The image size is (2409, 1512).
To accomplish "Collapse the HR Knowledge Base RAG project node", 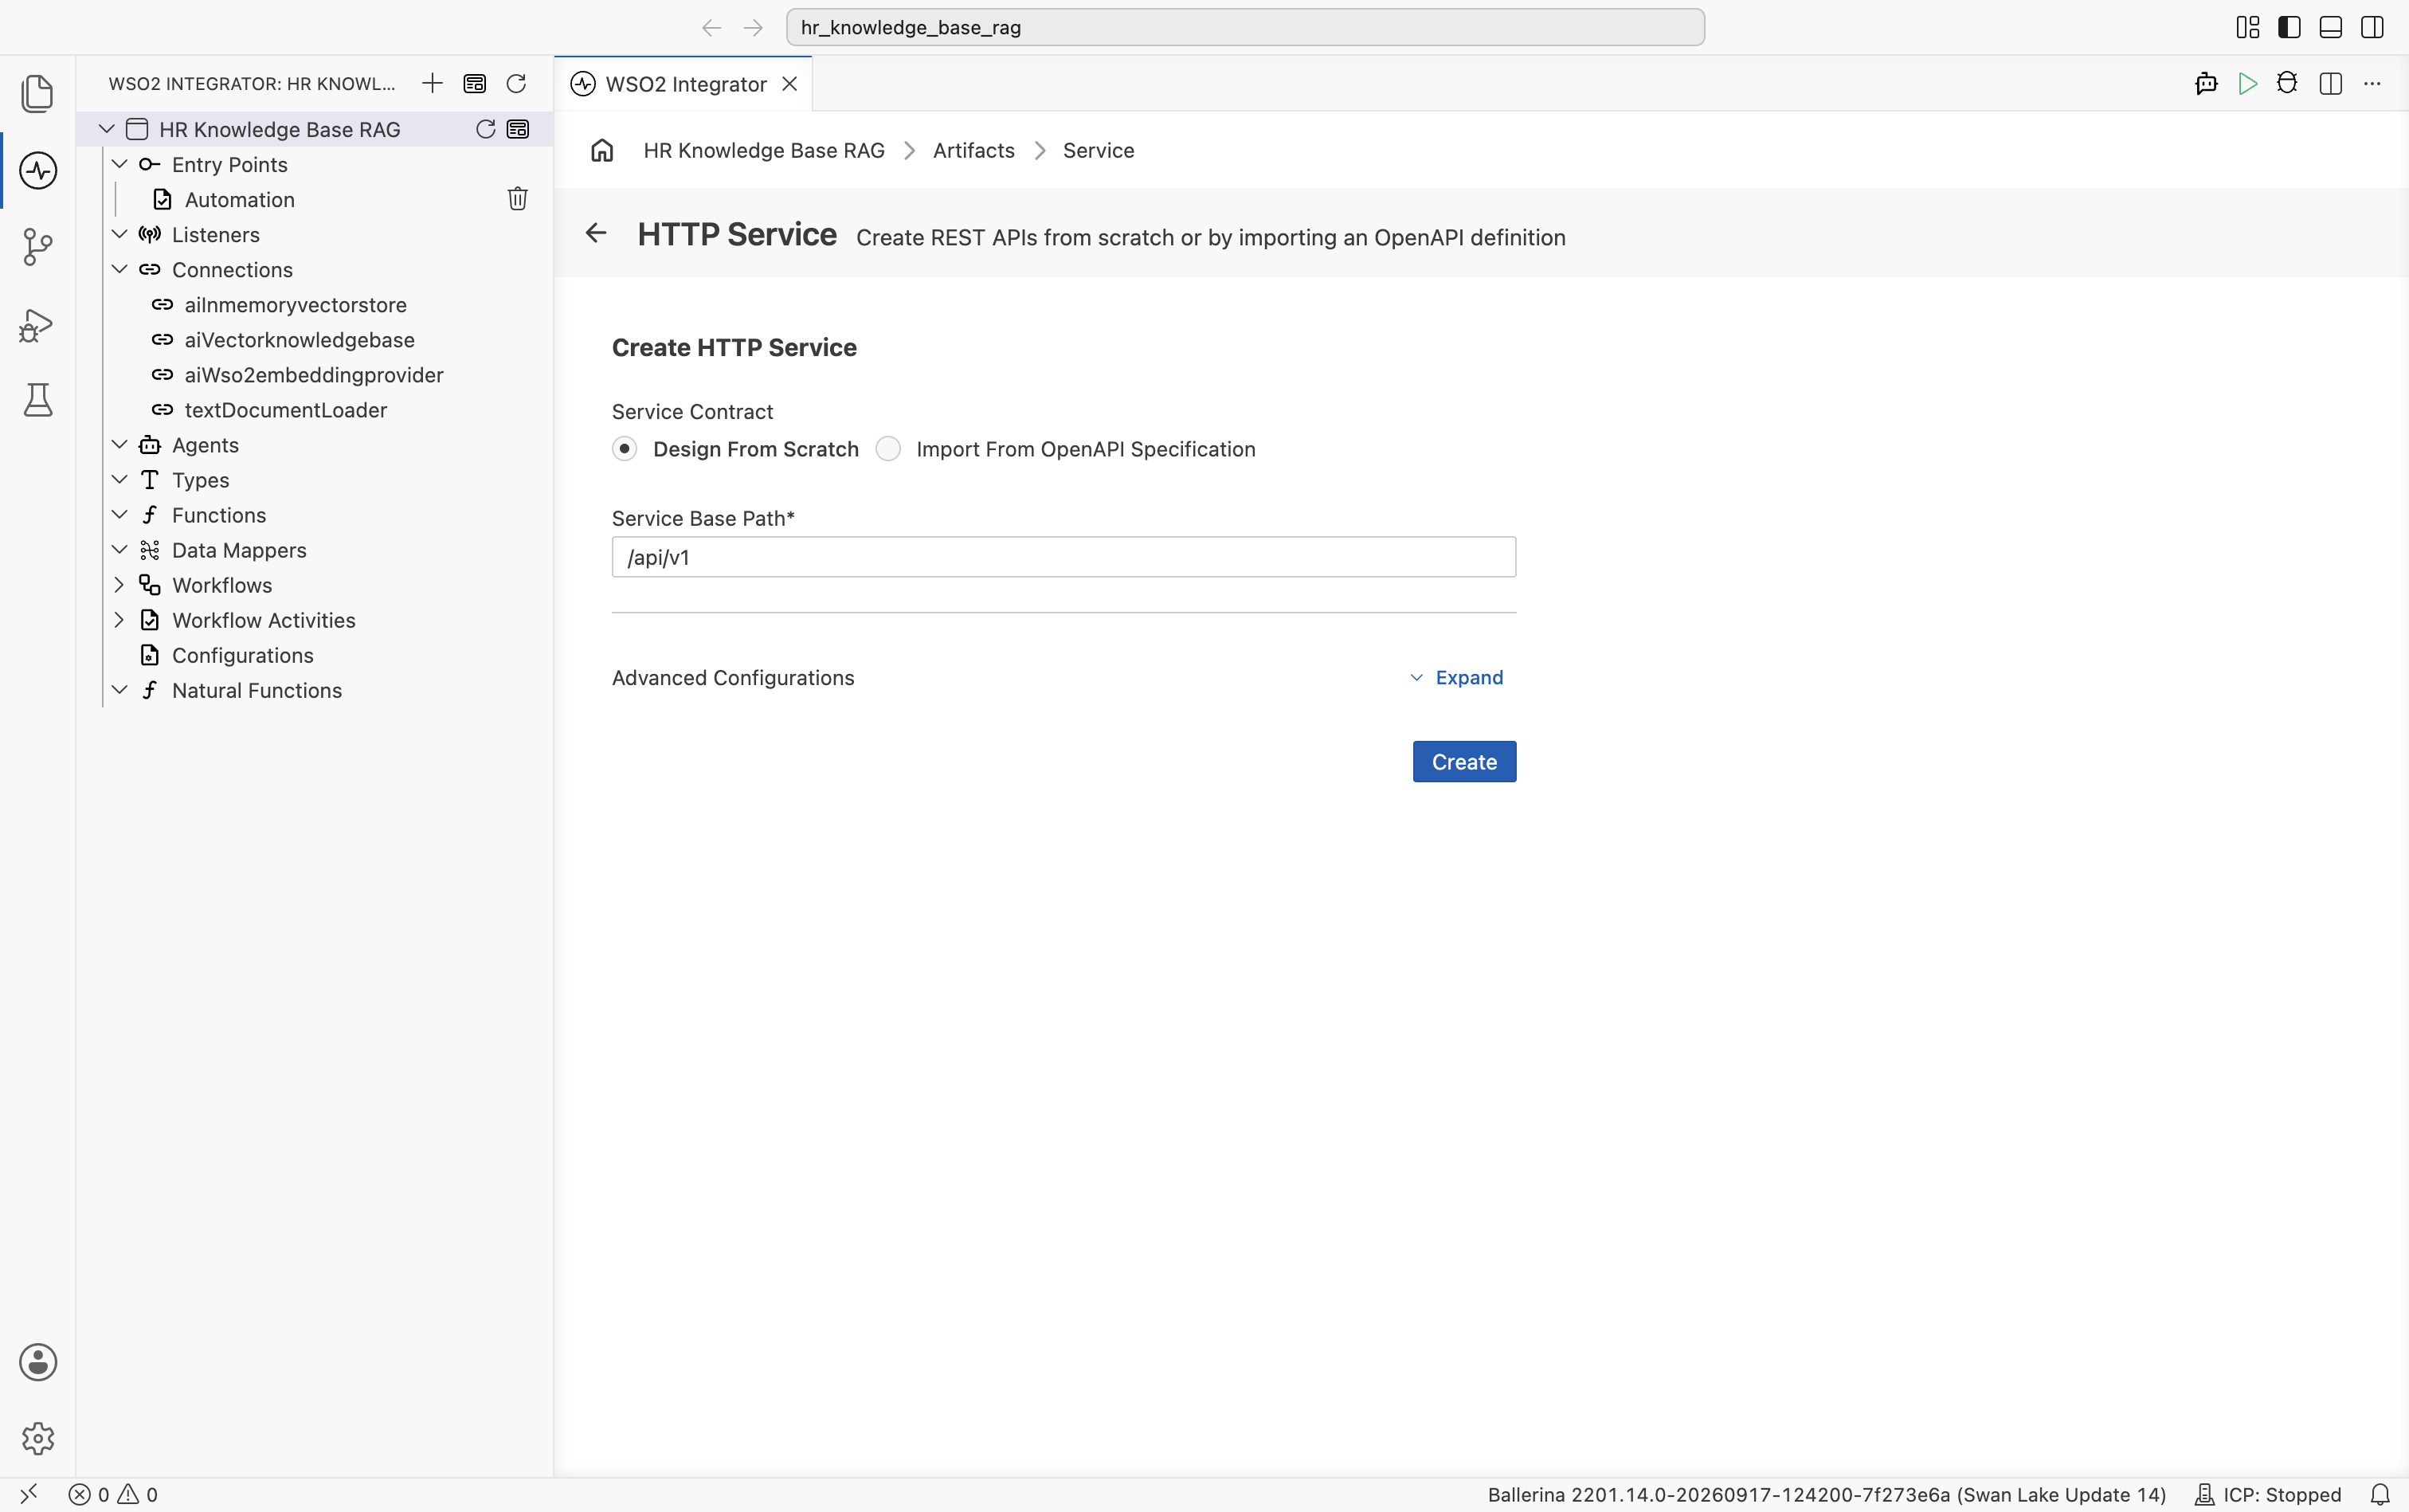I will tap(107, 129).
